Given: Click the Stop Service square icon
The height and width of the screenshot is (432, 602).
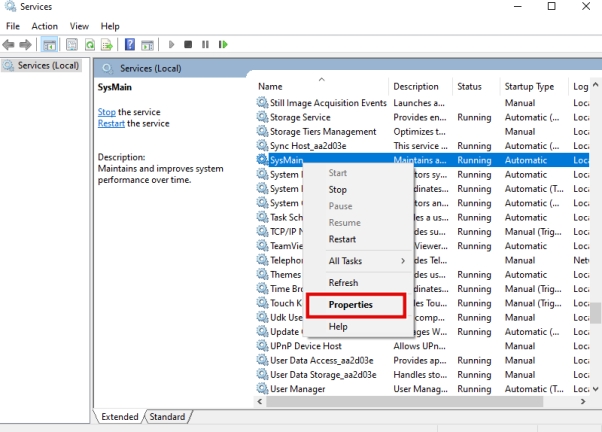Looking at the screenshot, I should click(189, 45).
